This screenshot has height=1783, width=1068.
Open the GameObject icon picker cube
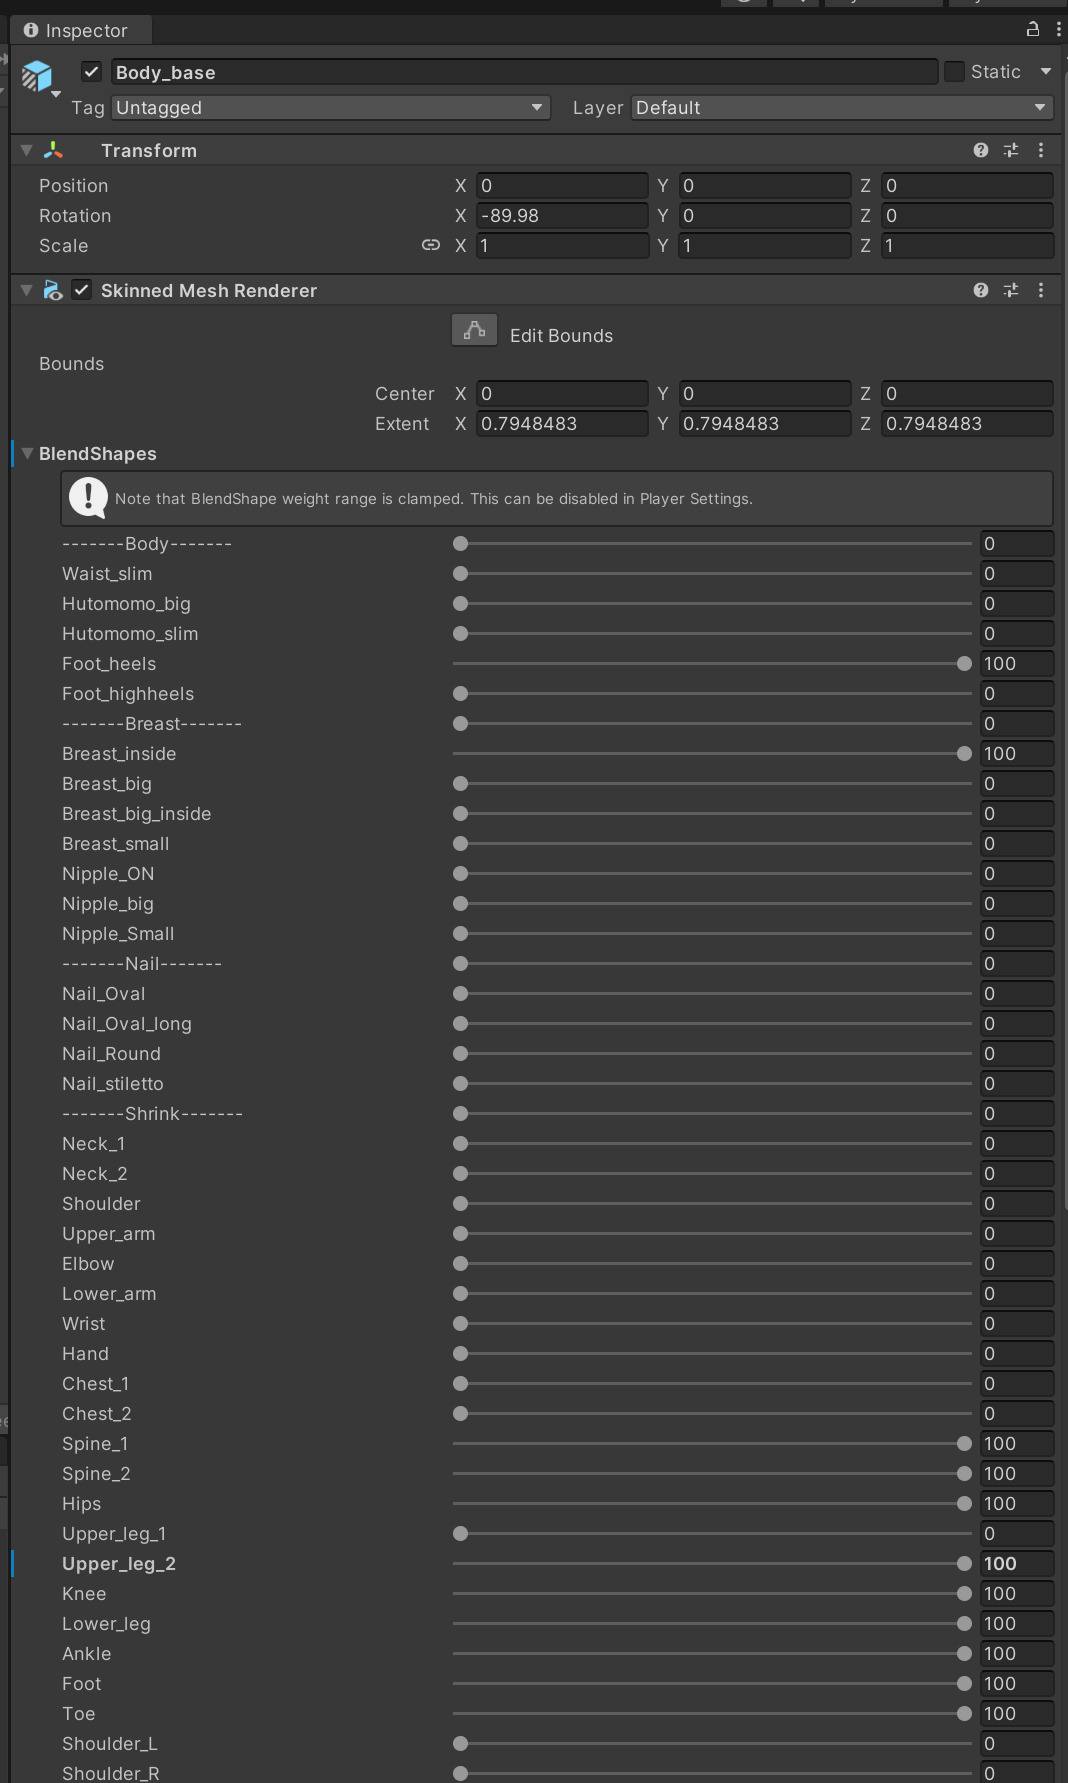pos(37,76)
